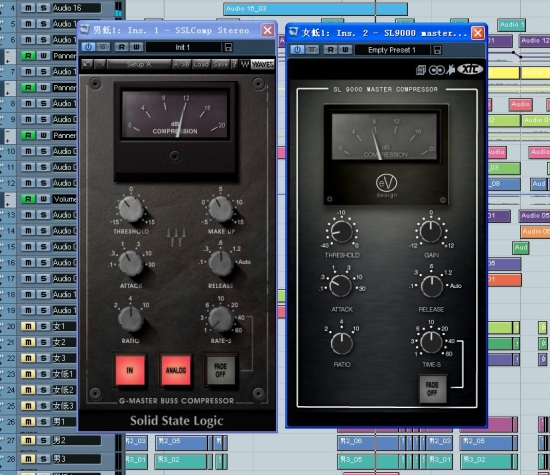The height and width of the screenshot is (475, 550).
Task: Click bypass icon in SL9000 window
Action: (311, 49)
